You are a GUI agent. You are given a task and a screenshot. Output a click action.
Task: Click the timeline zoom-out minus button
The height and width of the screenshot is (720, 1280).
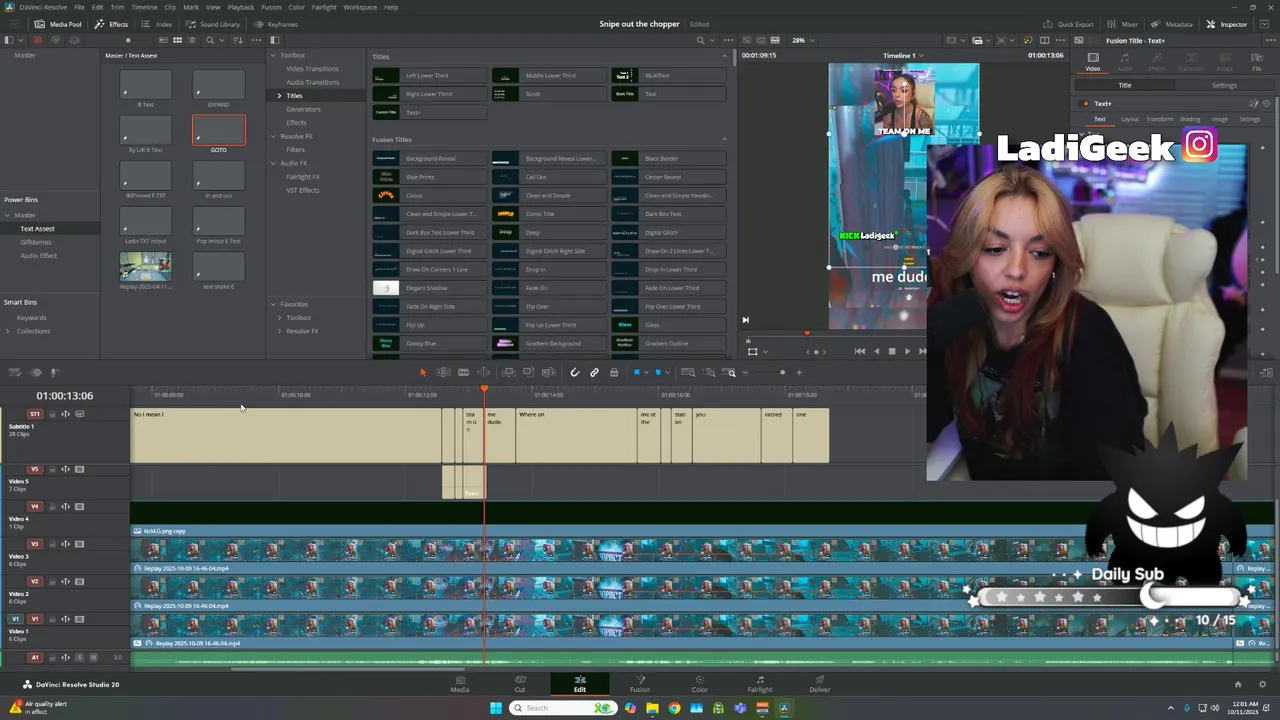(744, 372)
